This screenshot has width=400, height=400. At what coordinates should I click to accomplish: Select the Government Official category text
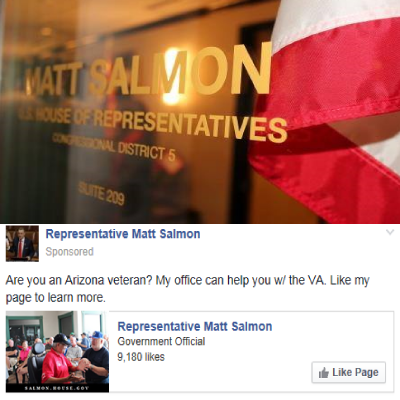tap(161, 342)
